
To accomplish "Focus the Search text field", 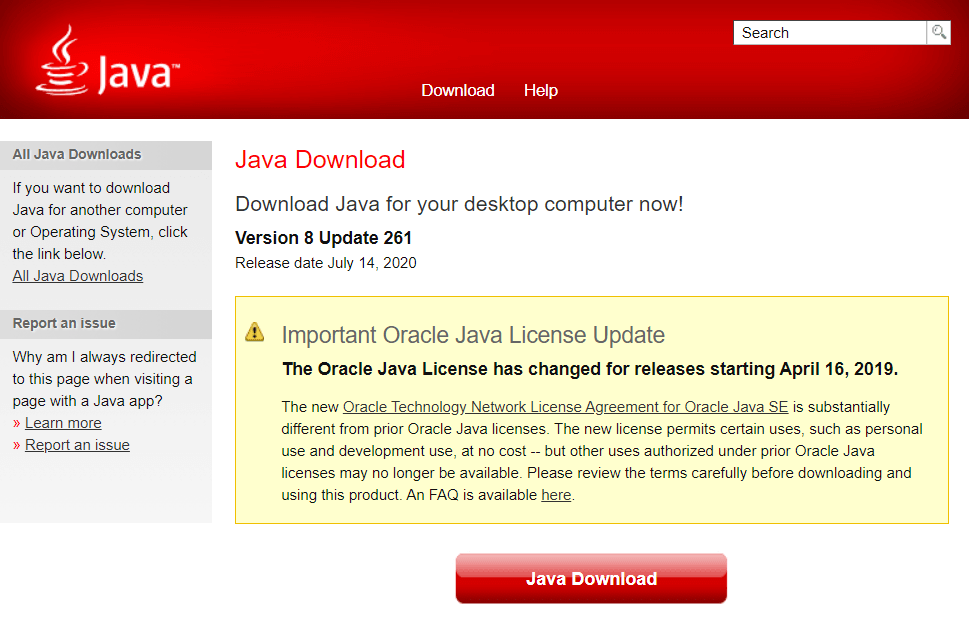I will pos(829,33).
